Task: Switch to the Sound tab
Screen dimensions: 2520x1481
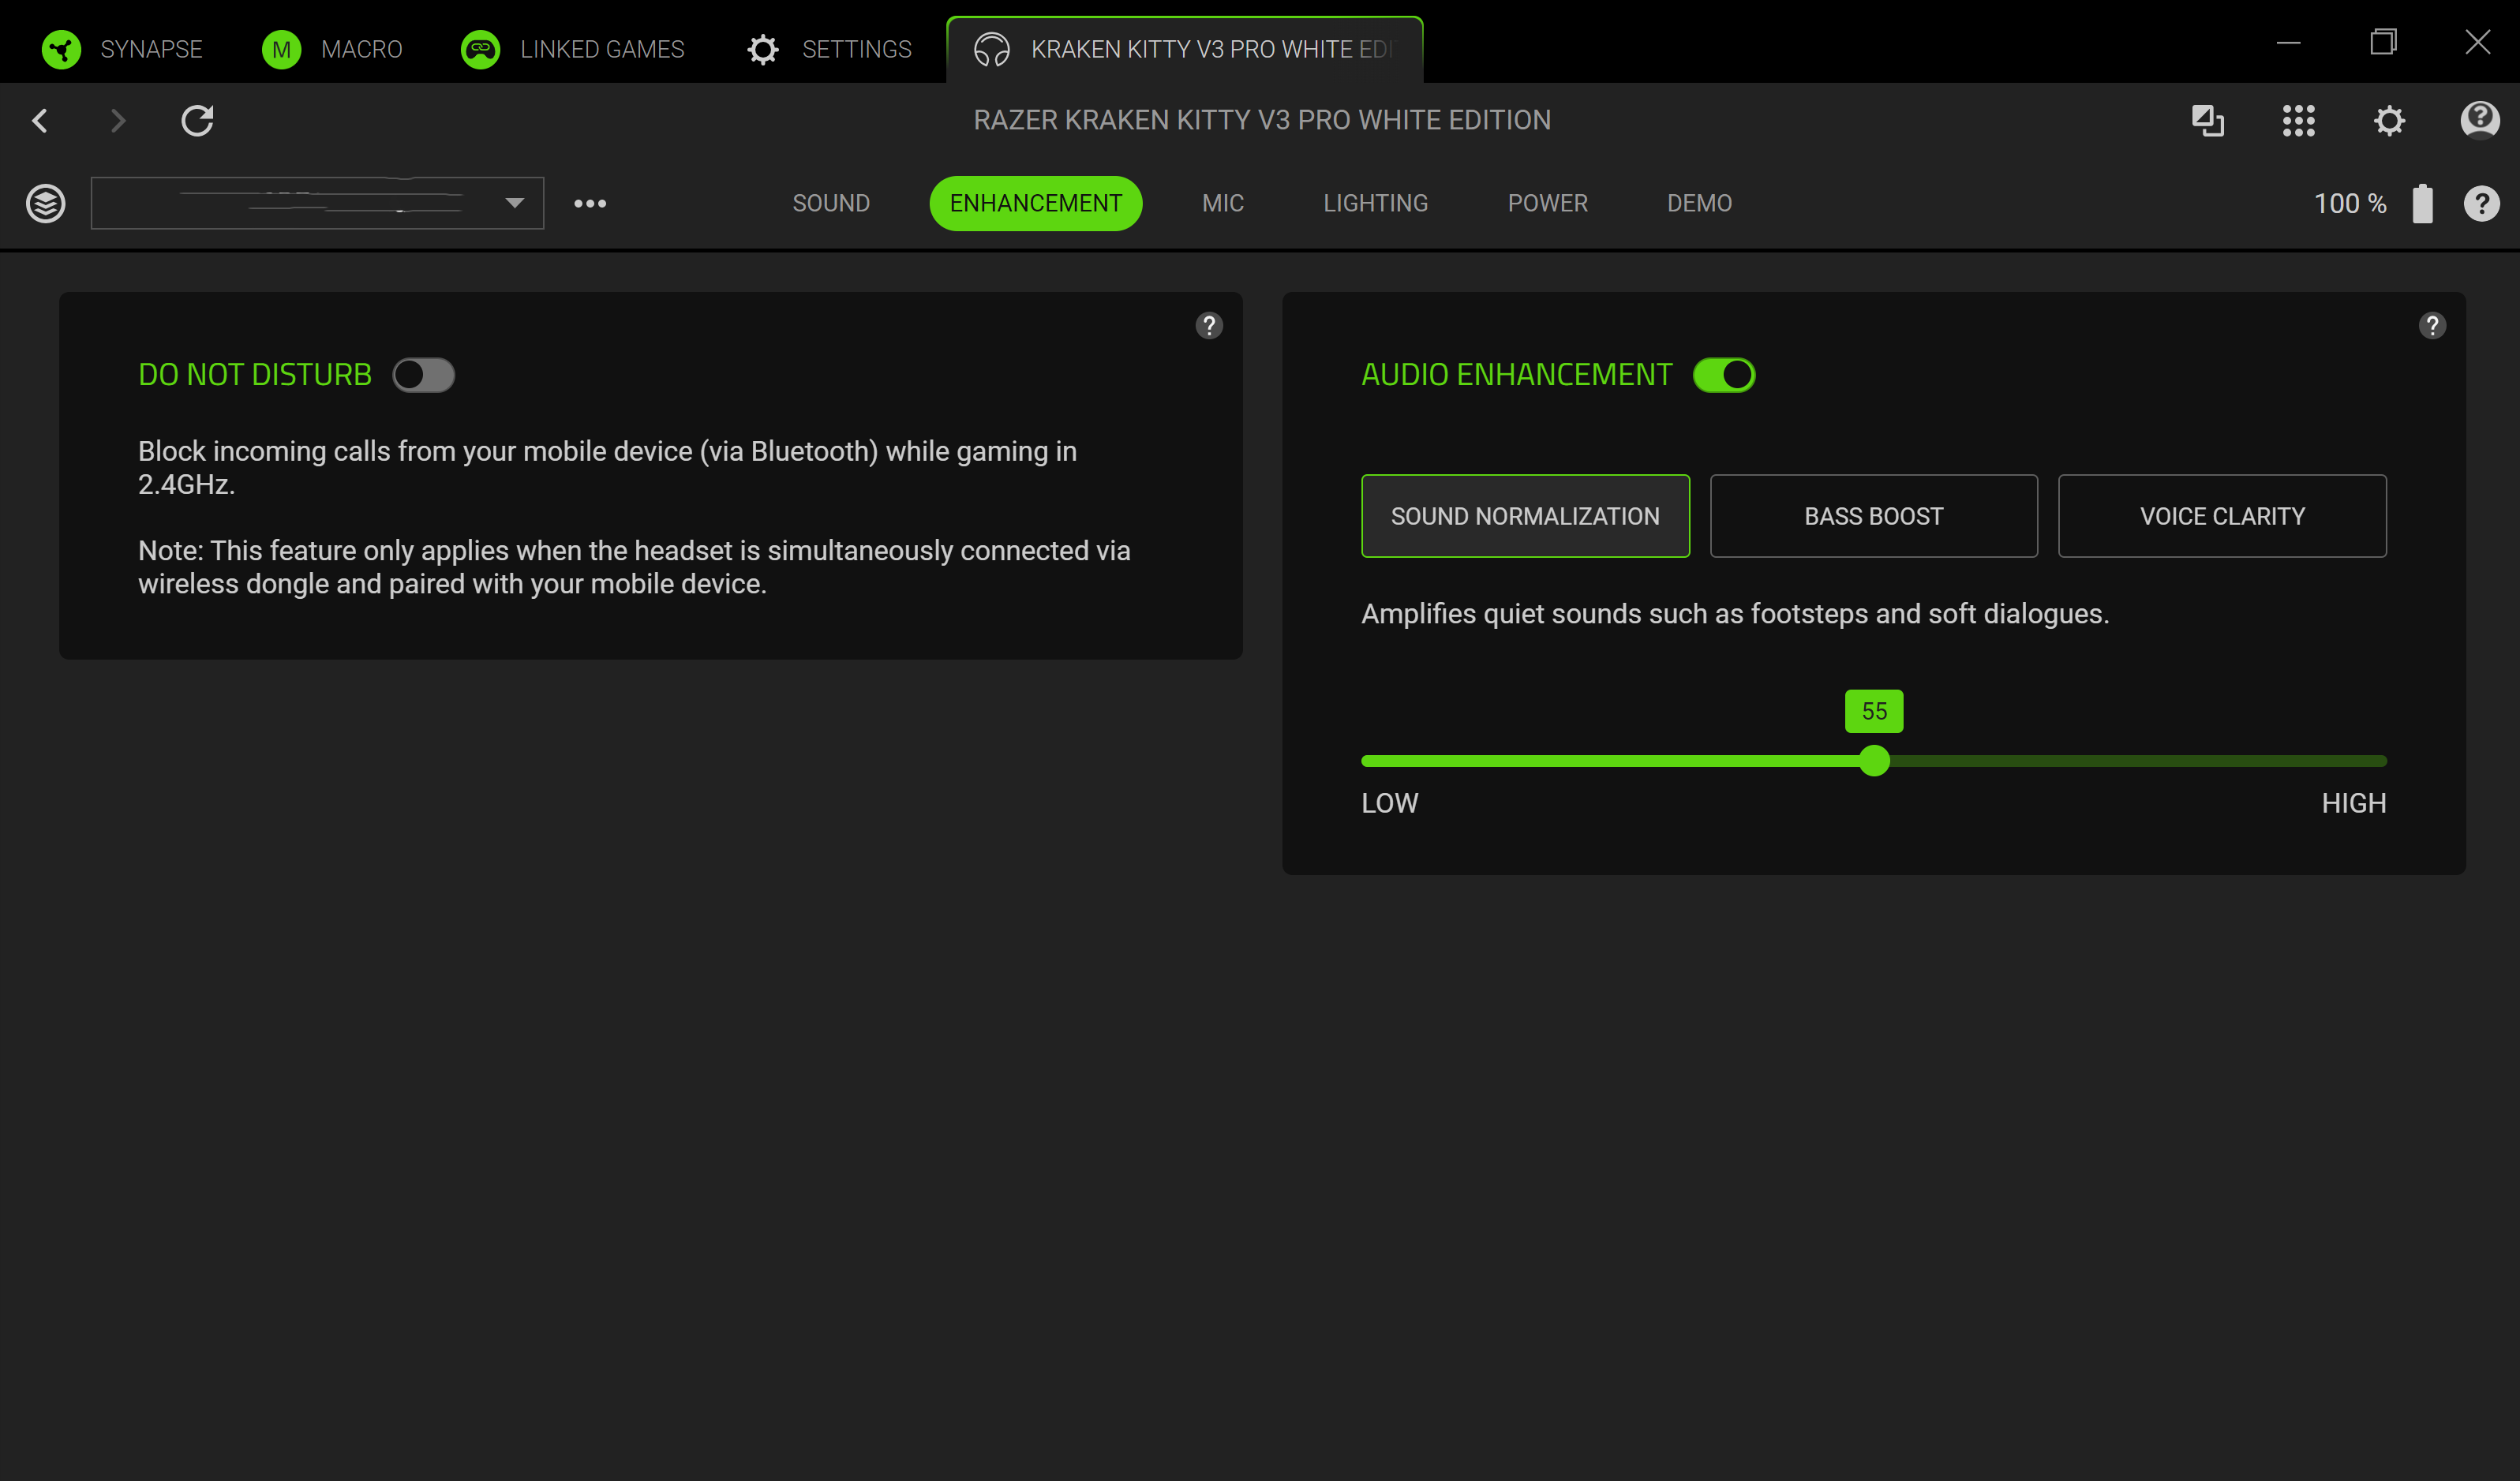Action: [831, 203]
